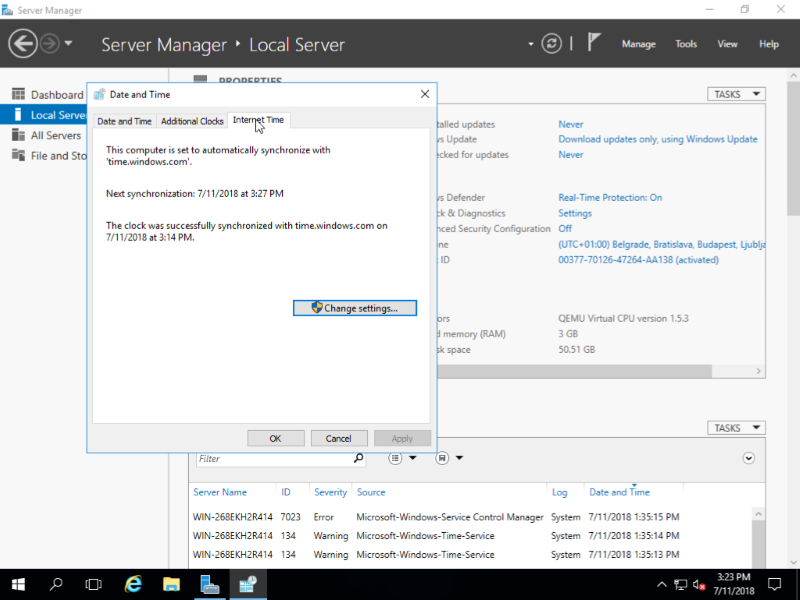Click the search magnifier in Filter box
This screenshot has width=800, height=600.
tap(359, 458)
